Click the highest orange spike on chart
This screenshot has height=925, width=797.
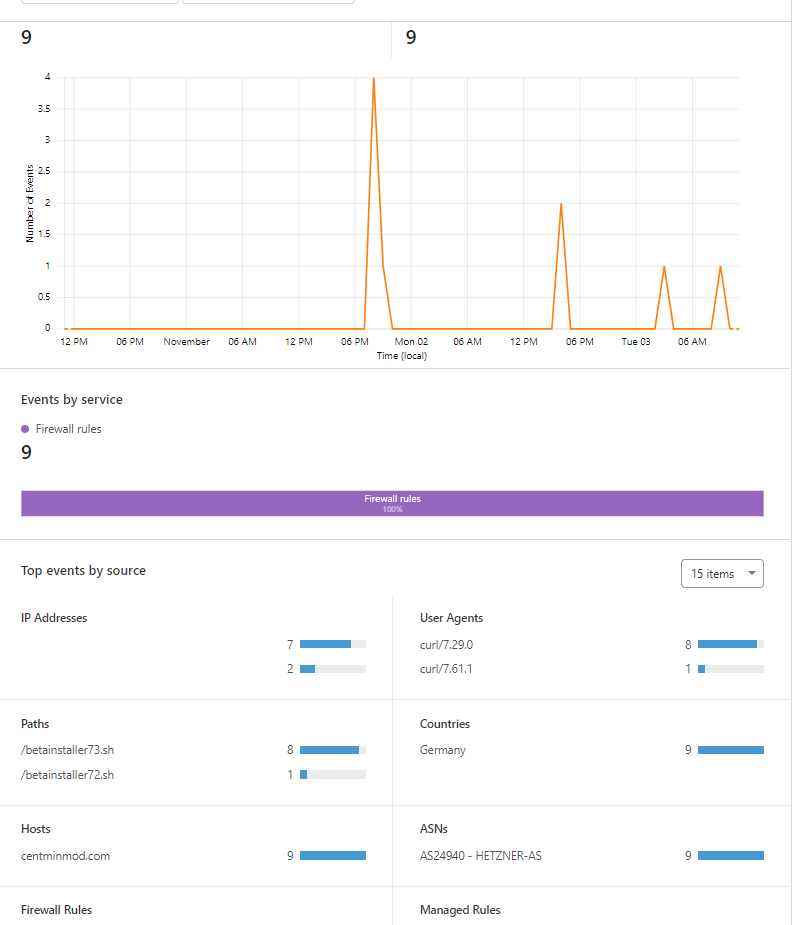pos(373,78)
